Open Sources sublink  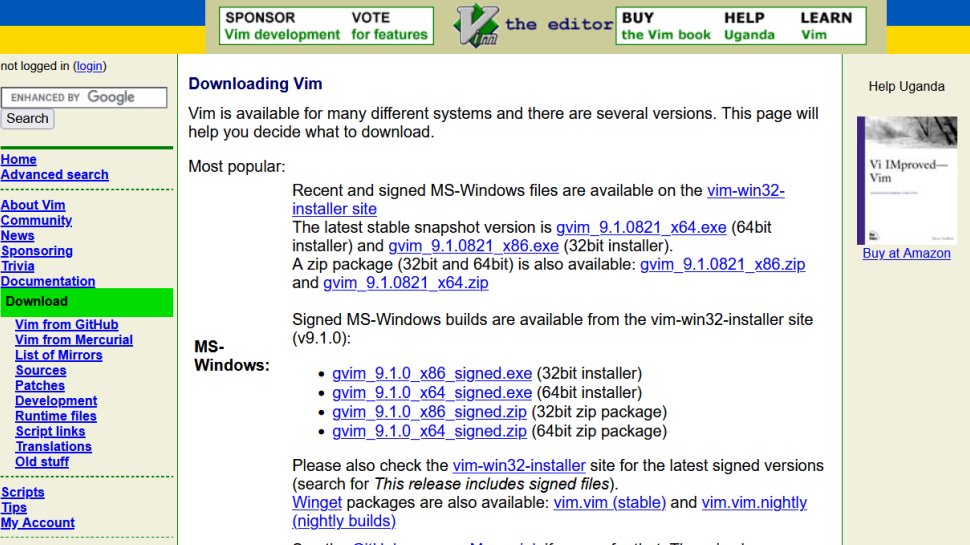(x=41, y=370)
